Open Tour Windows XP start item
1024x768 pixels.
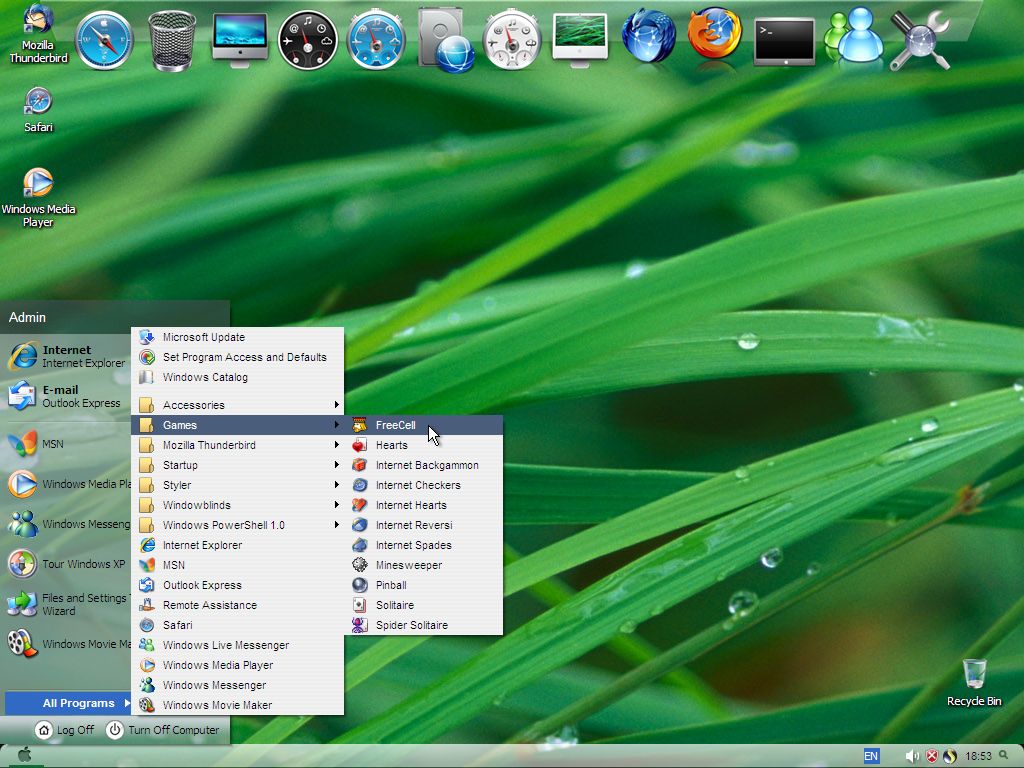pyautogui.click(x=67, y=564)
